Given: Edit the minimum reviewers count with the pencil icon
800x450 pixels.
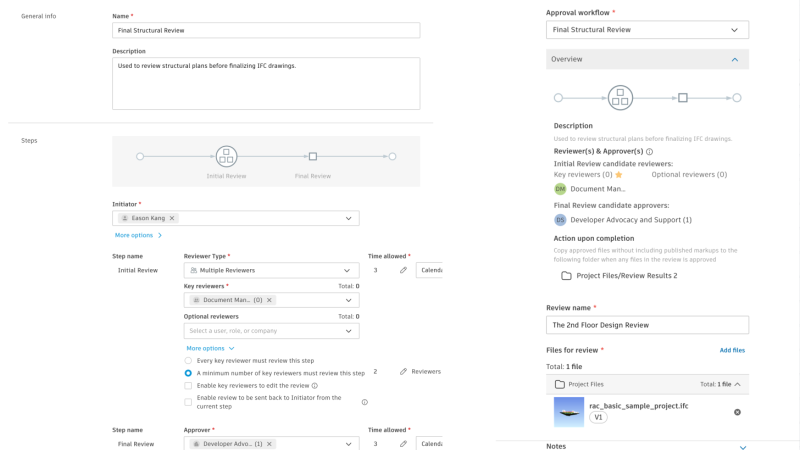Looking at the screenshot, I should coord(403,371).
